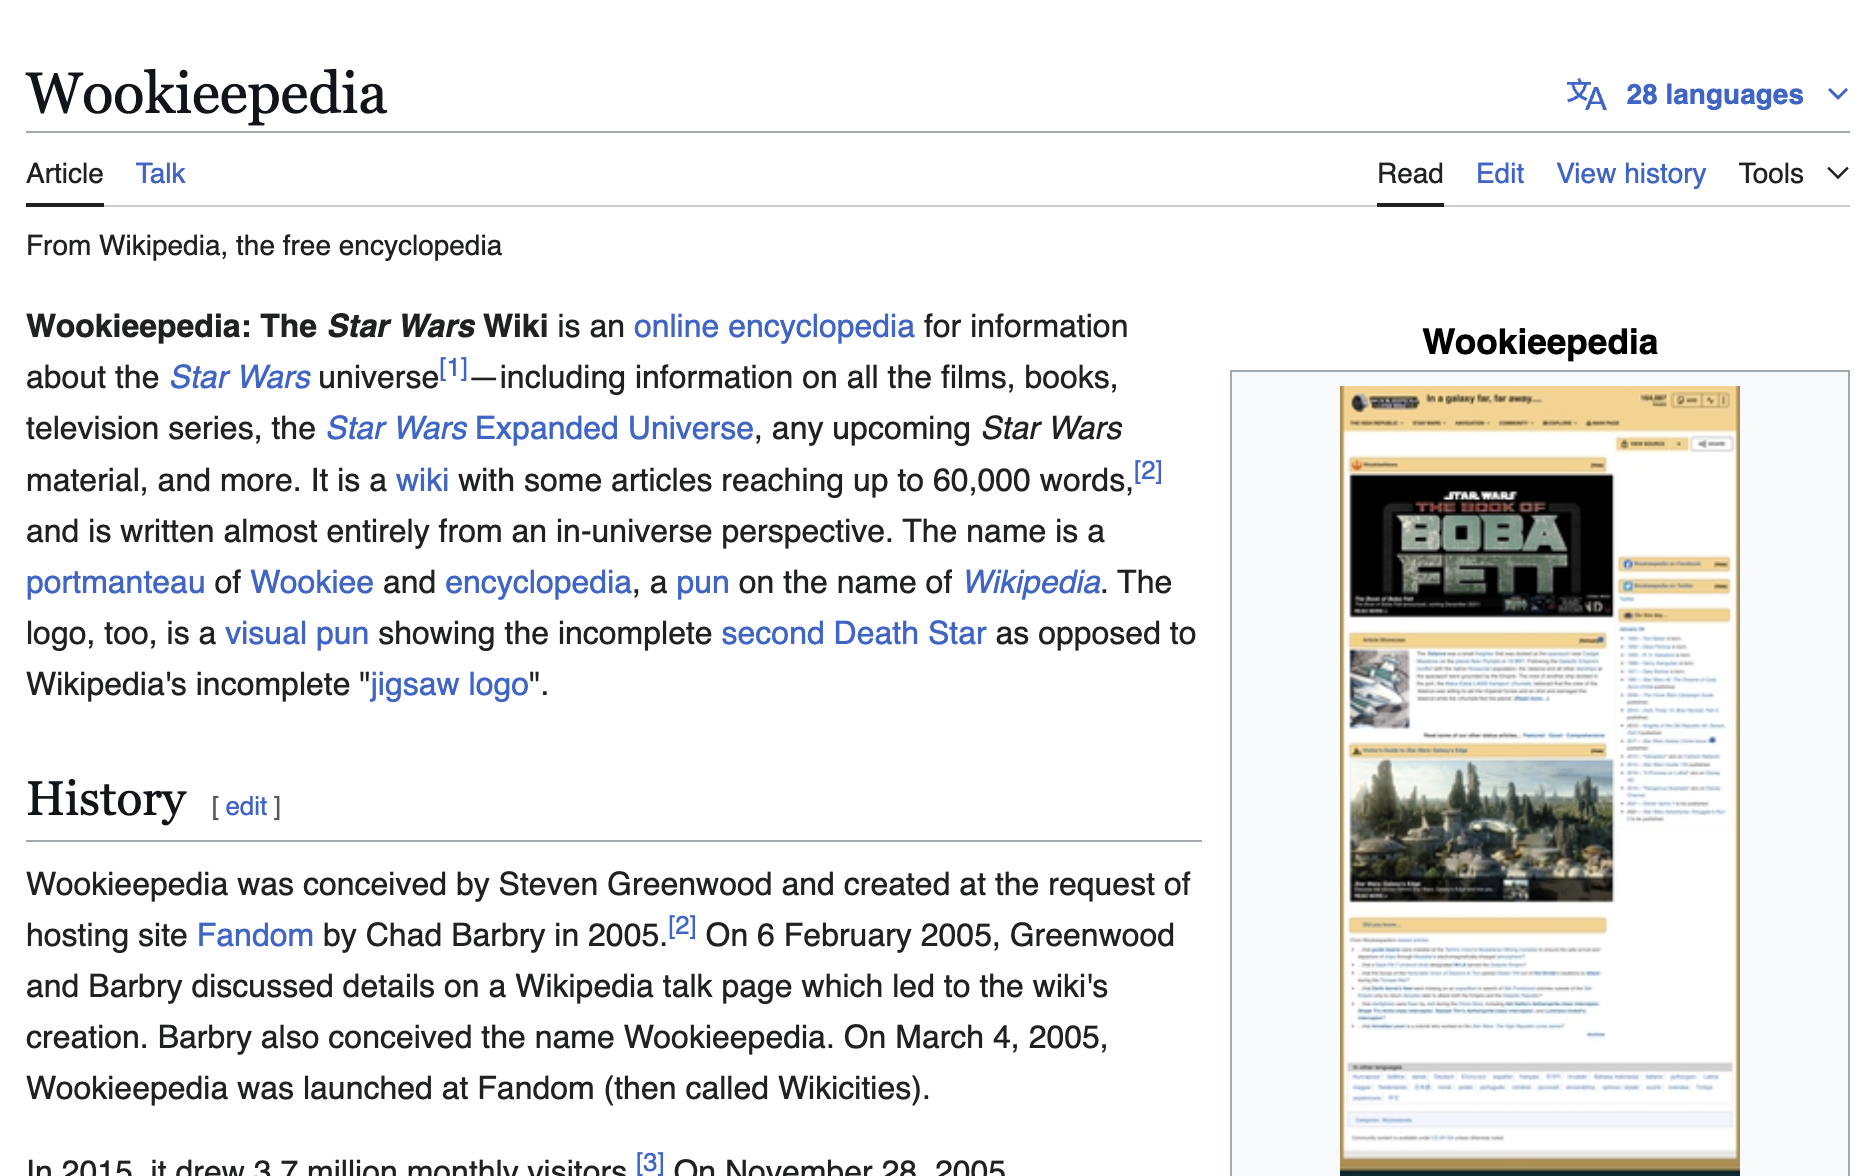The image size is (1864, 1176).
Task: Jump to citation 1 after universe
Action: click(x=454, y=370)
